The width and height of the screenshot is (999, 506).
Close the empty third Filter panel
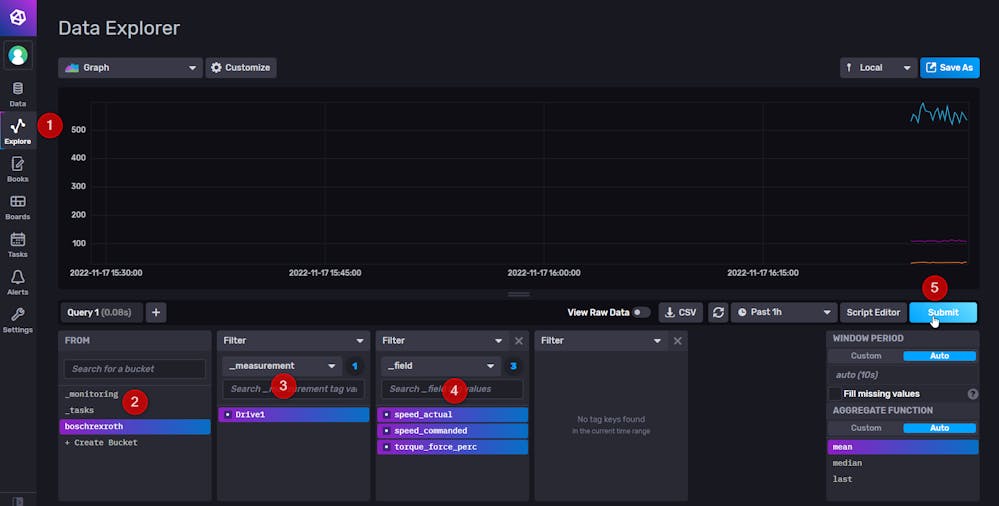677,341
